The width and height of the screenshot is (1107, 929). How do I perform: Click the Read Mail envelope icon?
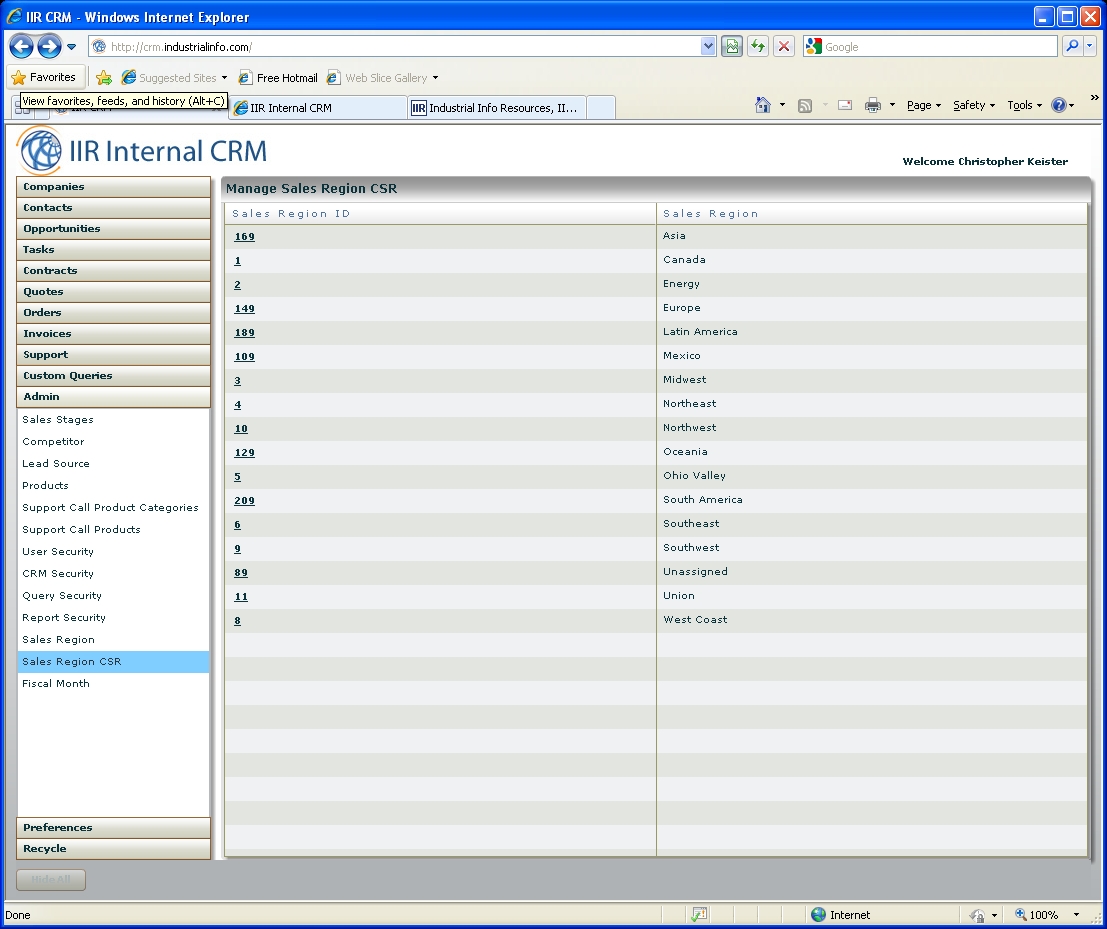845,105
